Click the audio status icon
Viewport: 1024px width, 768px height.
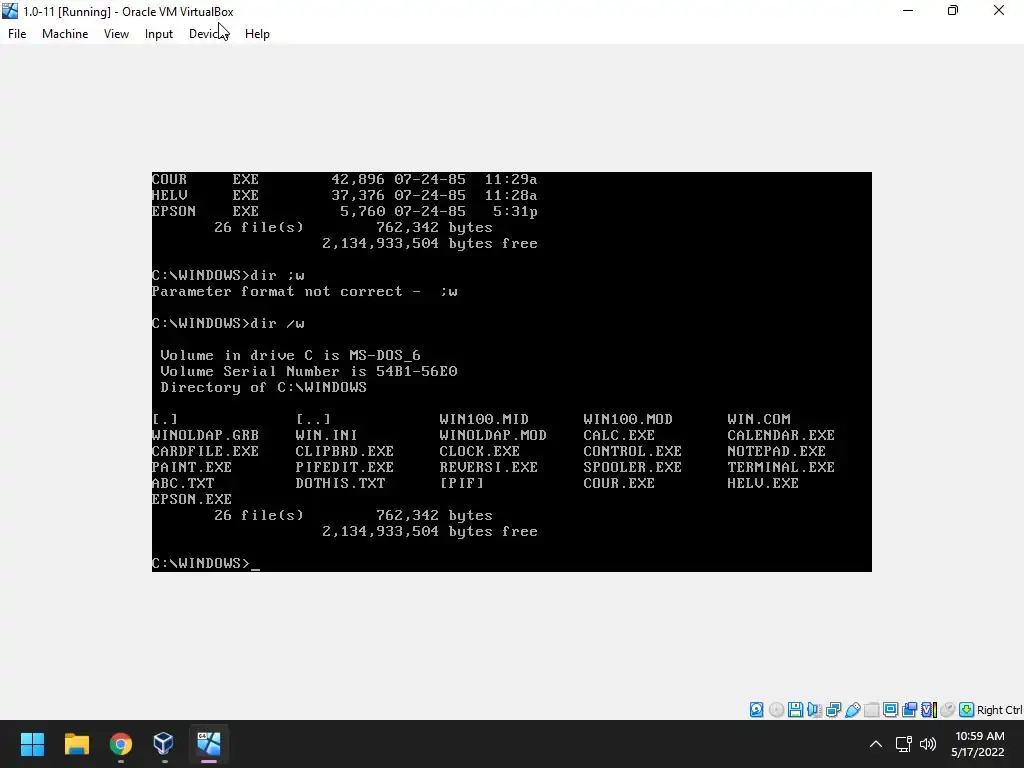click(x=814, y=710)
